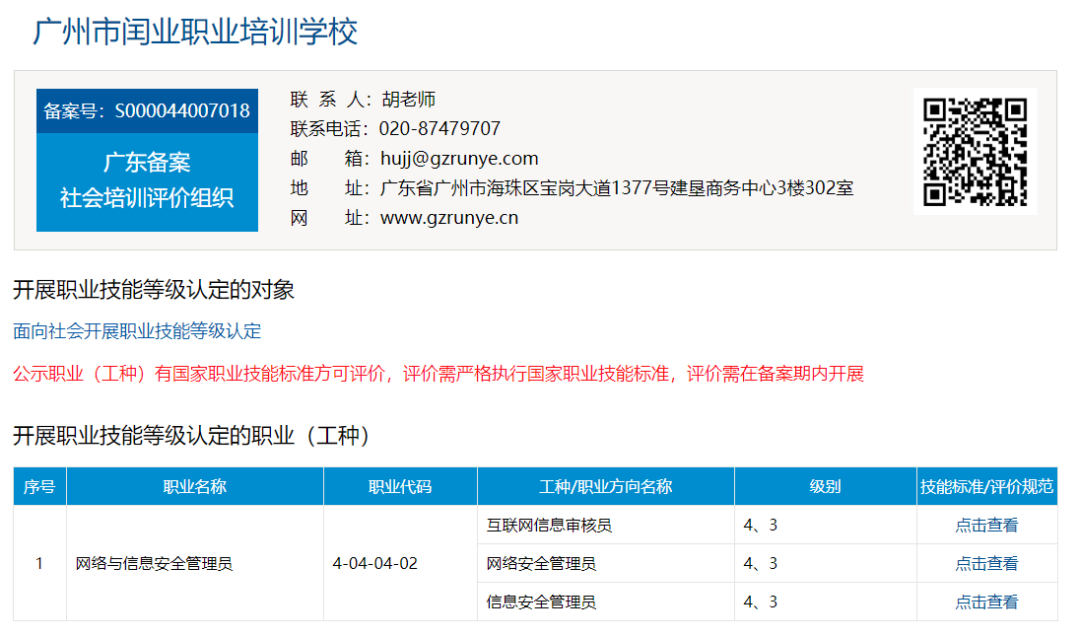
Task: Click the 广东备案 社会培训评价组织 badge
Action: point(147,182)
